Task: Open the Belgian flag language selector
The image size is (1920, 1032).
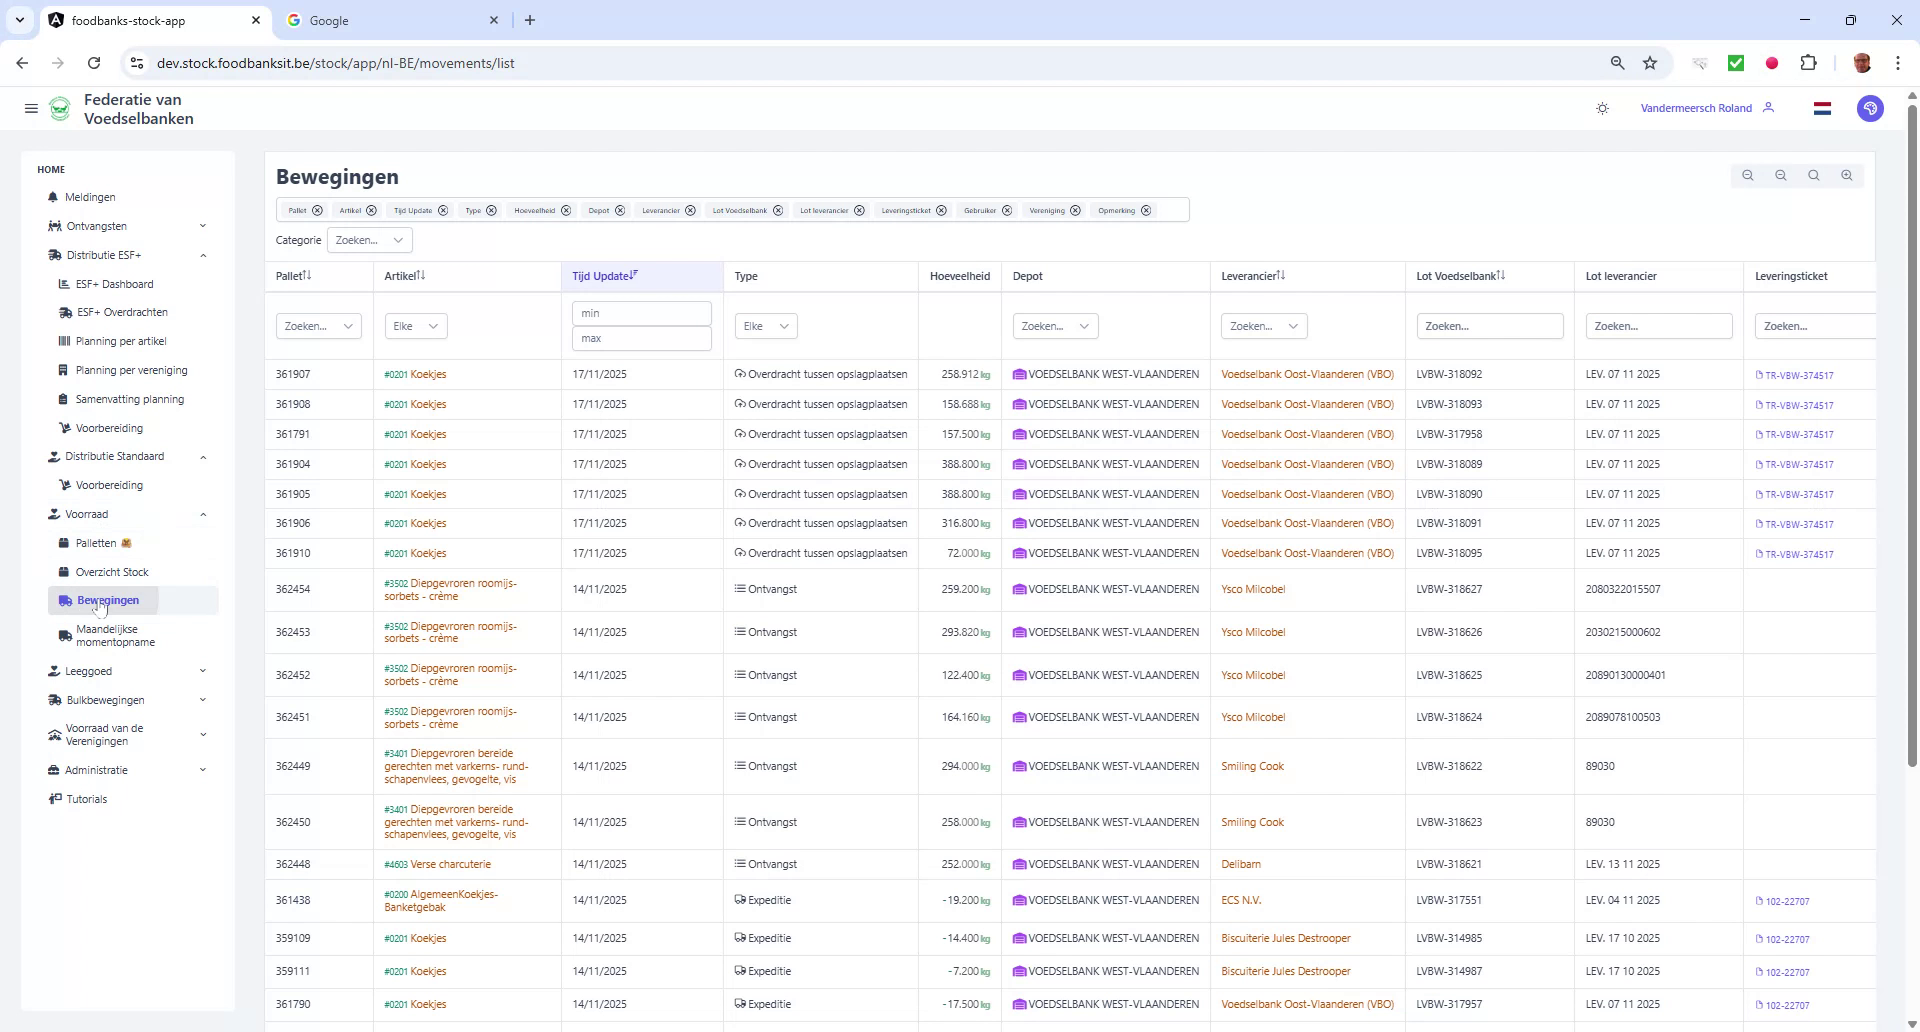Action: pyautogui.click(x=1822, y=108)
